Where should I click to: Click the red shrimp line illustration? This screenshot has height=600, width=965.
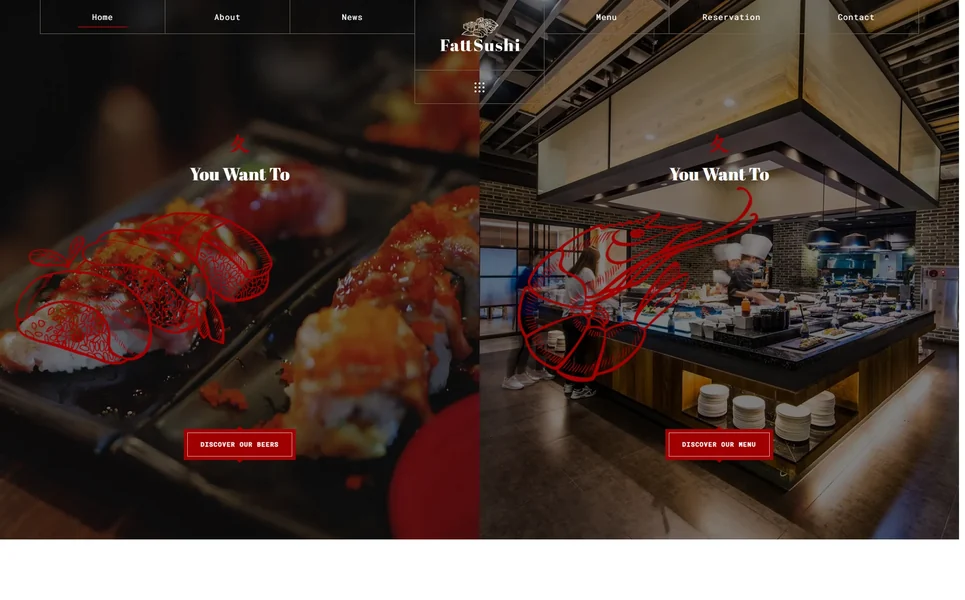point(637,284)
